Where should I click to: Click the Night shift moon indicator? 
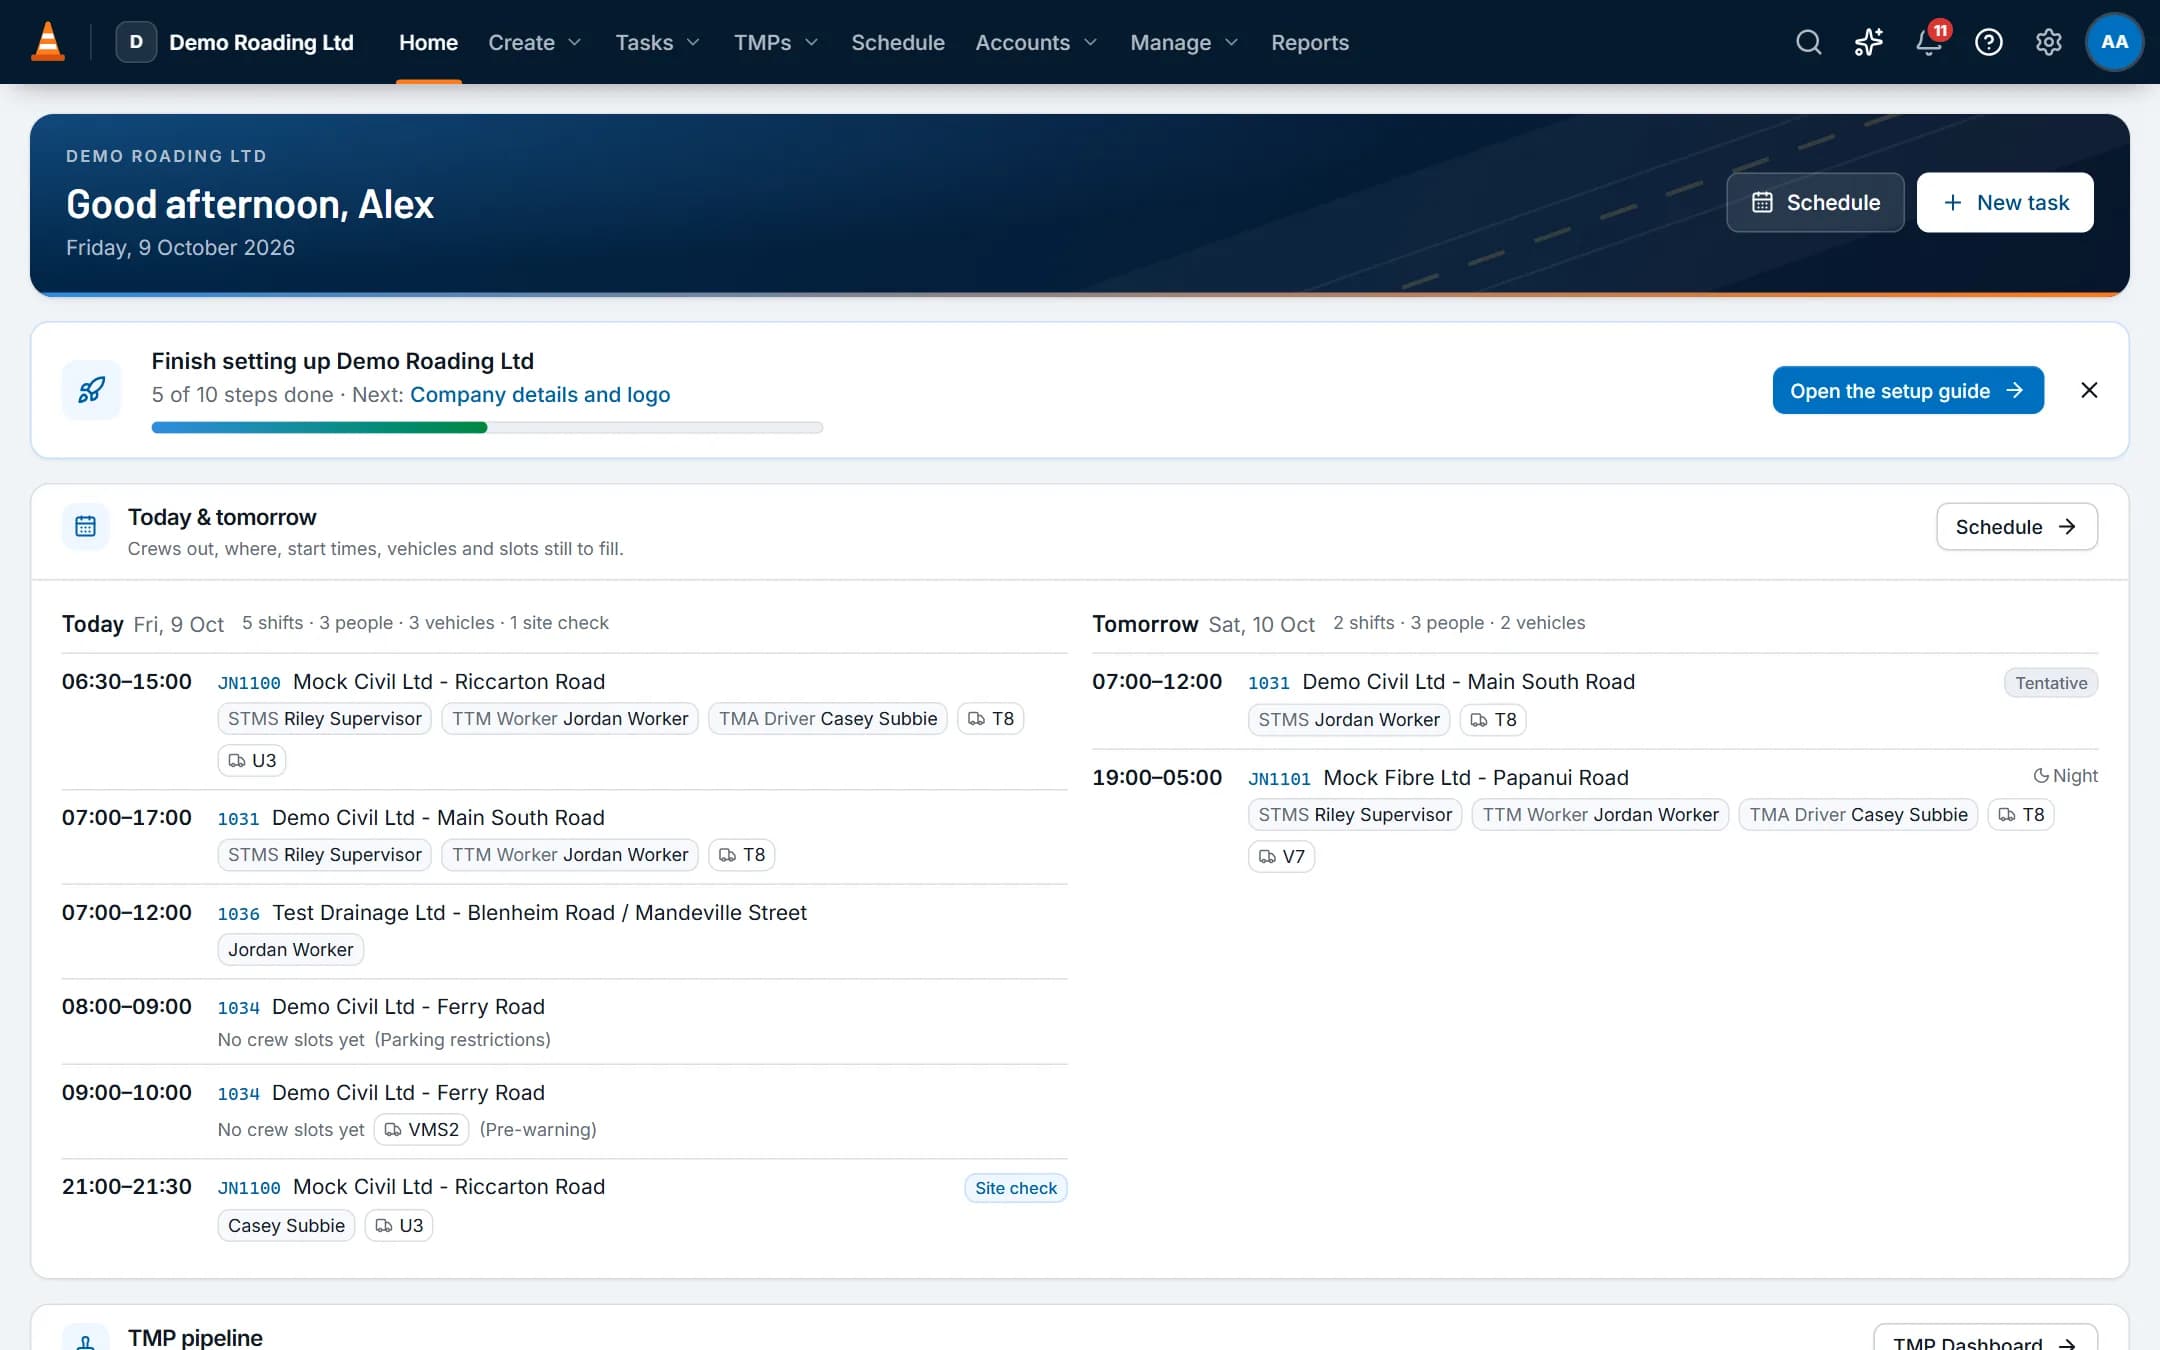[x=2066, y=776]
